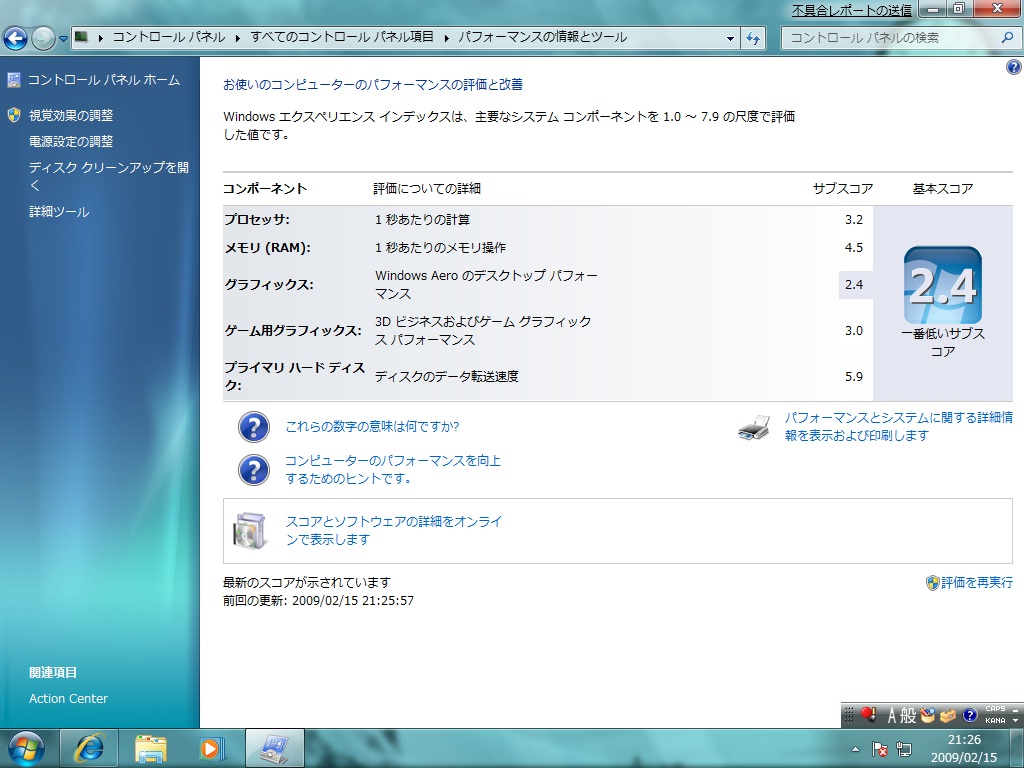Select パフォーマンスの情報とツール breadcrumb

point(542,37)
